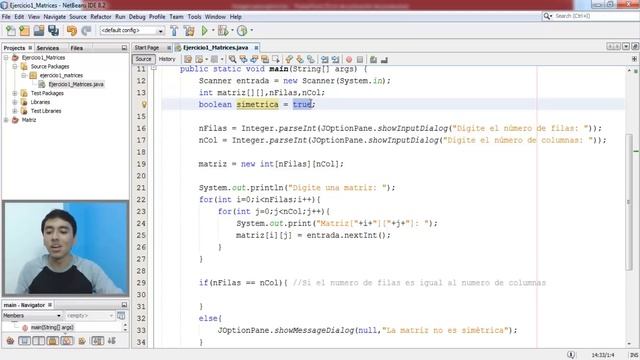
Task: Select main(String[] args) in Navigator
Action: 52,327
